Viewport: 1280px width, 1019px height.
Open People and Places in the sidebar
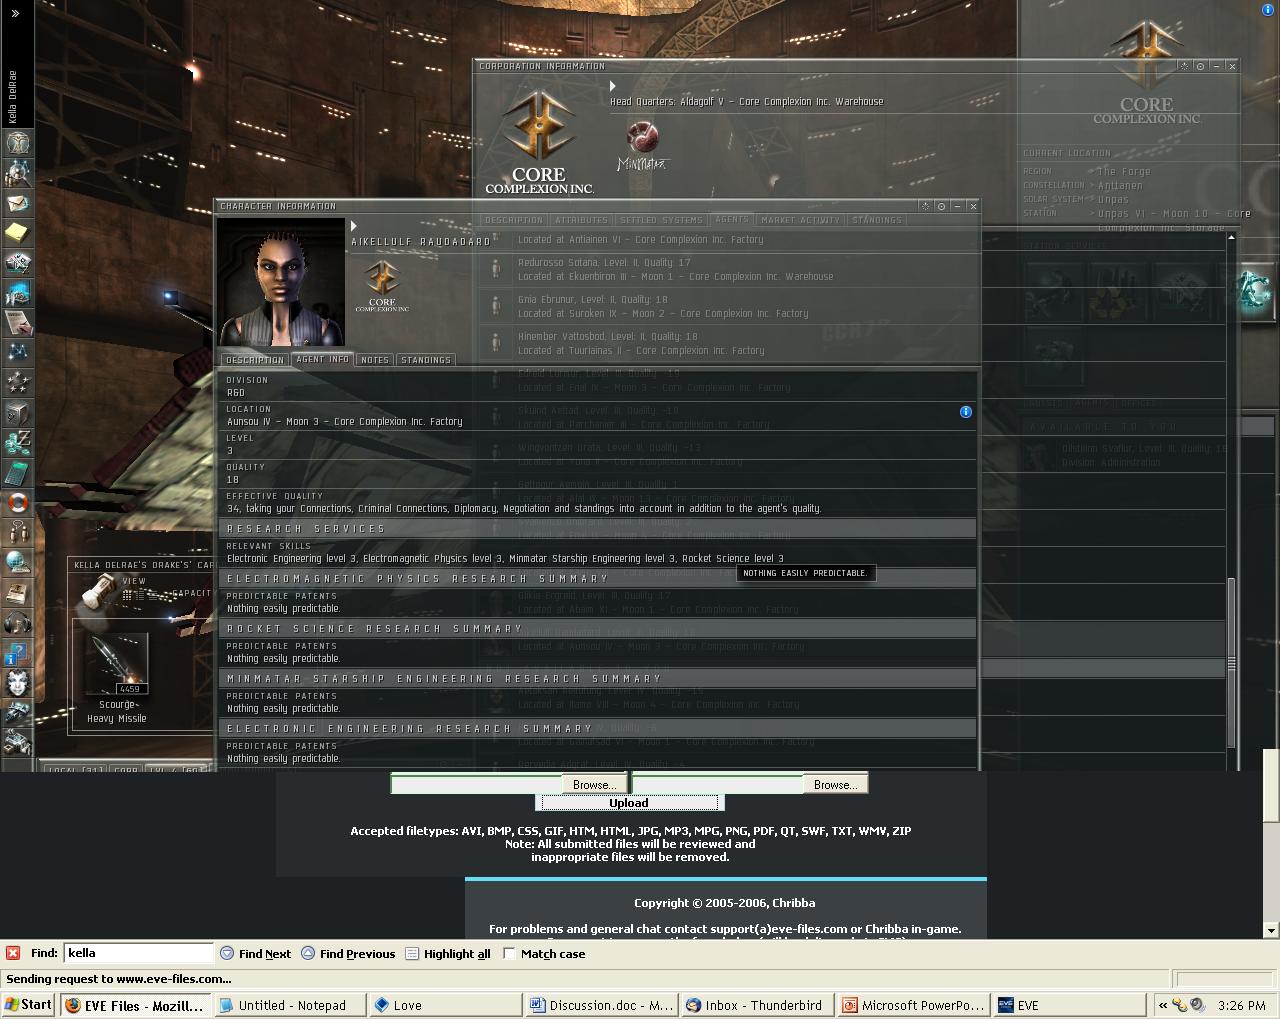[x=17, y=173]
